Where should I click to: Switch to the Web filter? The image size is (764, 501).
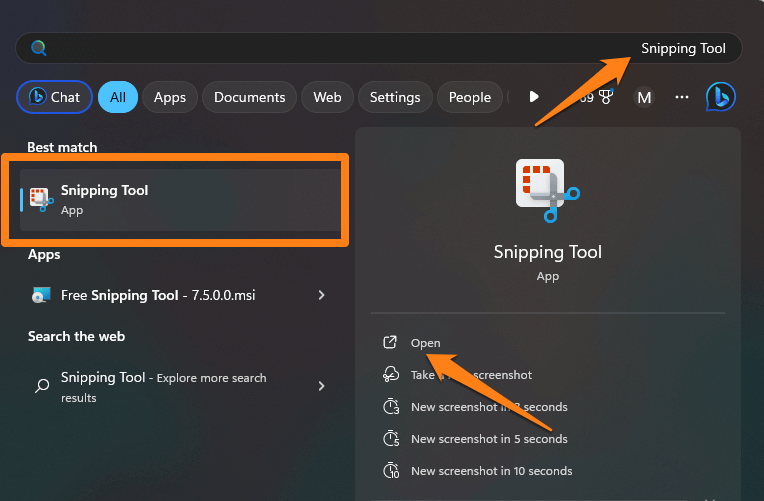pyautogui.click(x=327, y=97)
